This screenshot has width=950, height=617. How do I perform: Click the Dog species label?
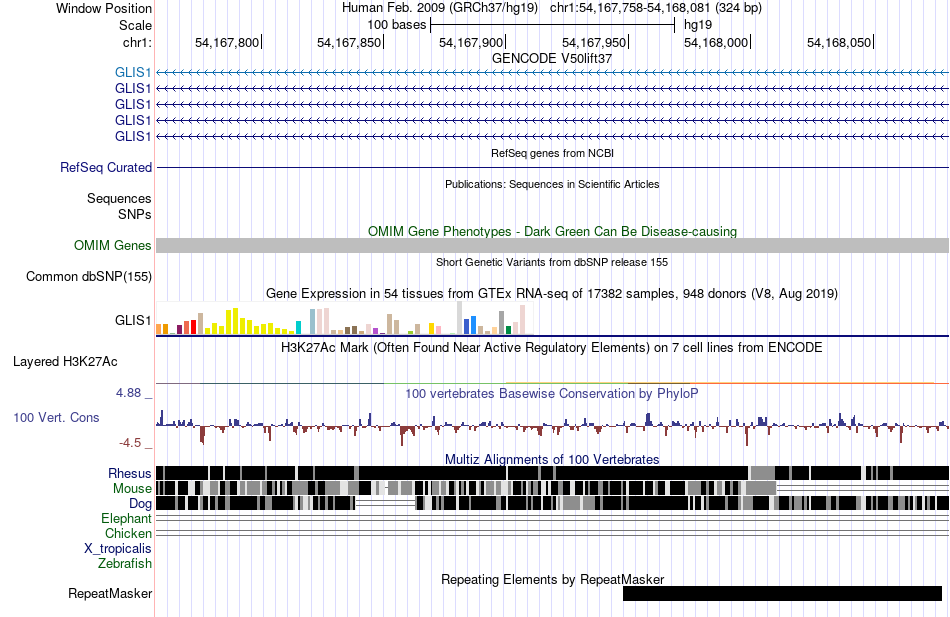click(x=140, y=504)
